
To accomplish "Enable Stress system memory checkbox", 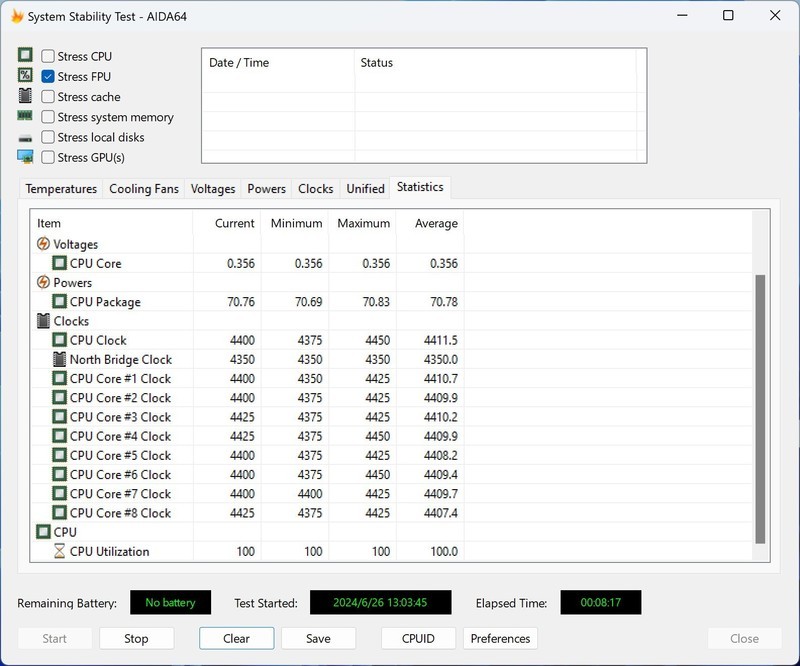I will (48, 117).
